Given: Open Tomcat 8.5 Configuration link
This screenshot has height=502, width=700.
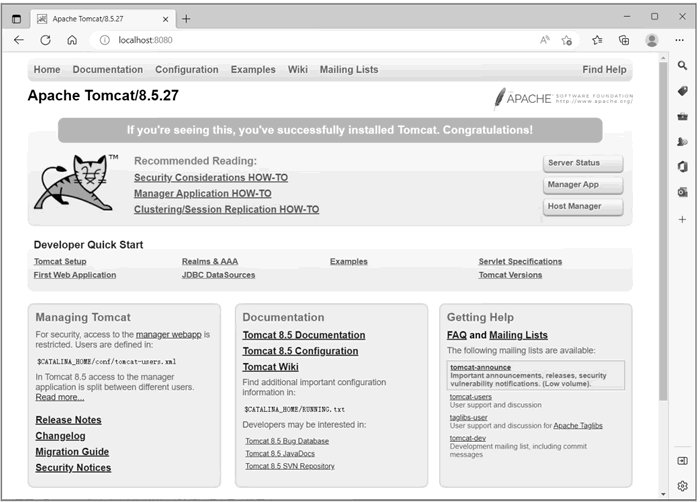Looking at the screenshot, I should point(300,351).
